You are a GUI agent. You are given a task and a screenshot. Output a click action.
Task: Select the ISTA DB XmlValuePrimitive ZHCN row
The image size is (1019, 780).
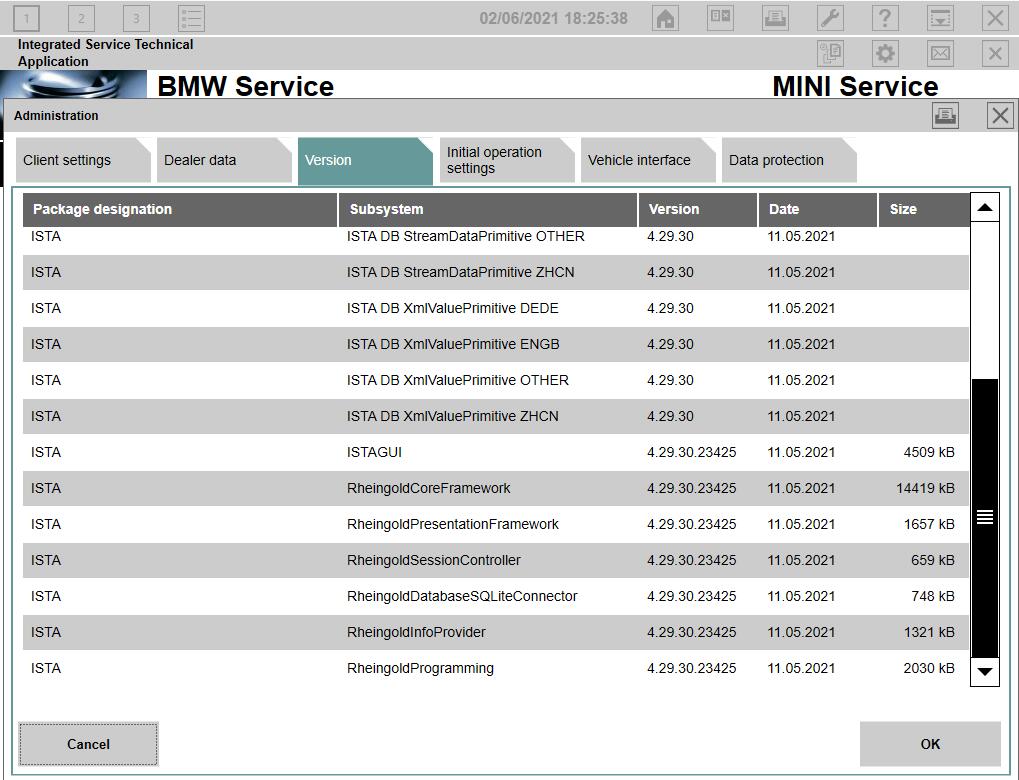496,417
